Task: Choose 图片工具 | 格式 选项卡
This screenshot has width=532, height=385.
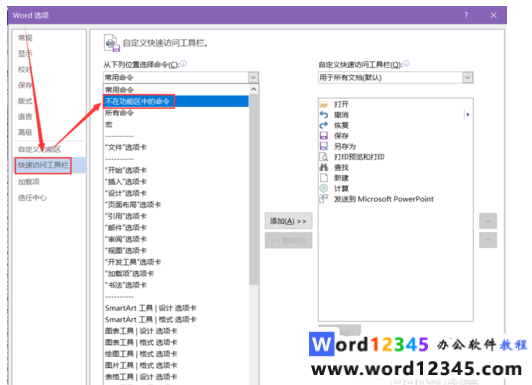Action: click(x=176, y=365)
